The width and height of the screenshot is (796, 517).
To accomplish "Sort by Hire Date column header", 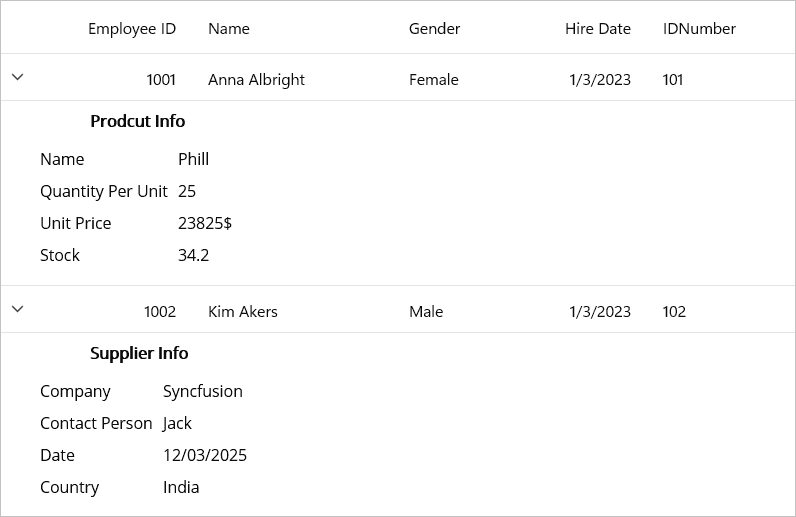I will 597,28.
